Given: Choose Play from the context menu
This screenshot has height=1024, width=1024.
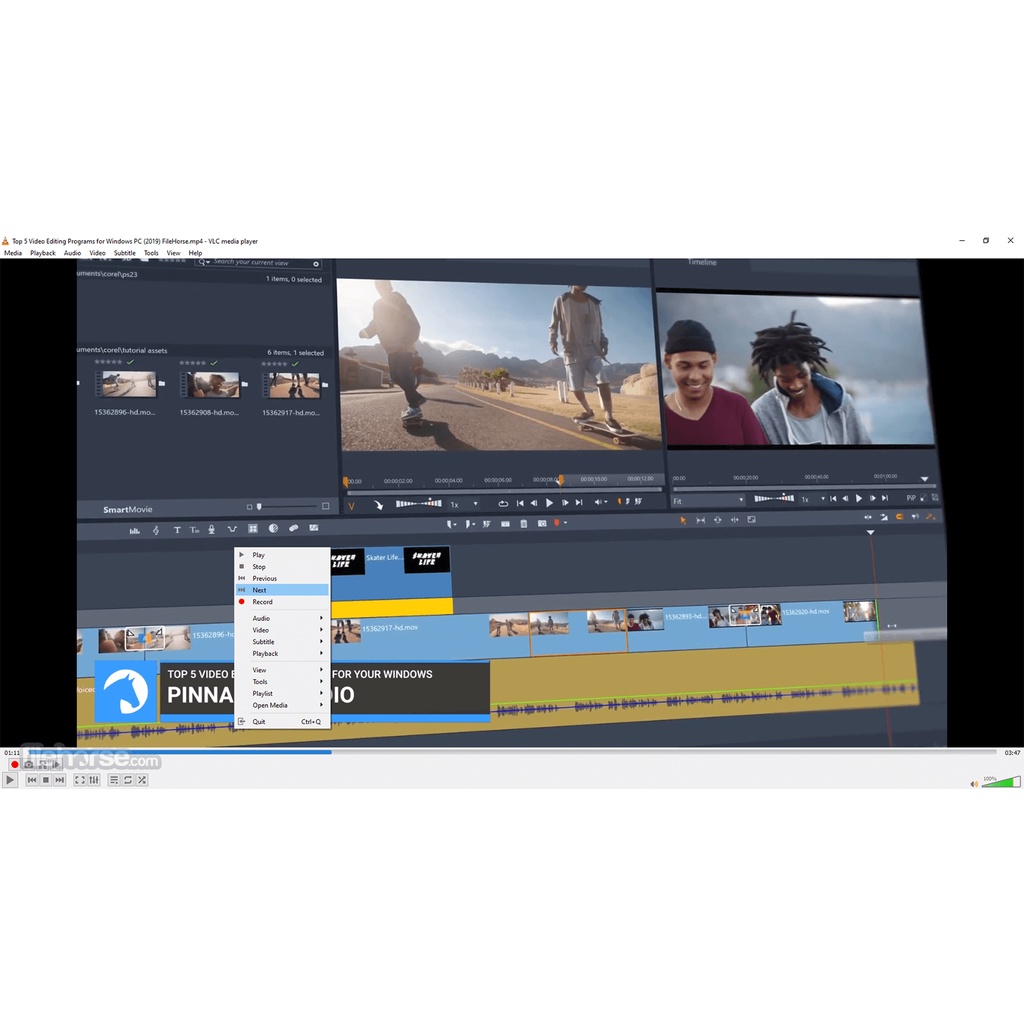Looking at the screenshot, I should pyautogui.click(x=282, y=555).
